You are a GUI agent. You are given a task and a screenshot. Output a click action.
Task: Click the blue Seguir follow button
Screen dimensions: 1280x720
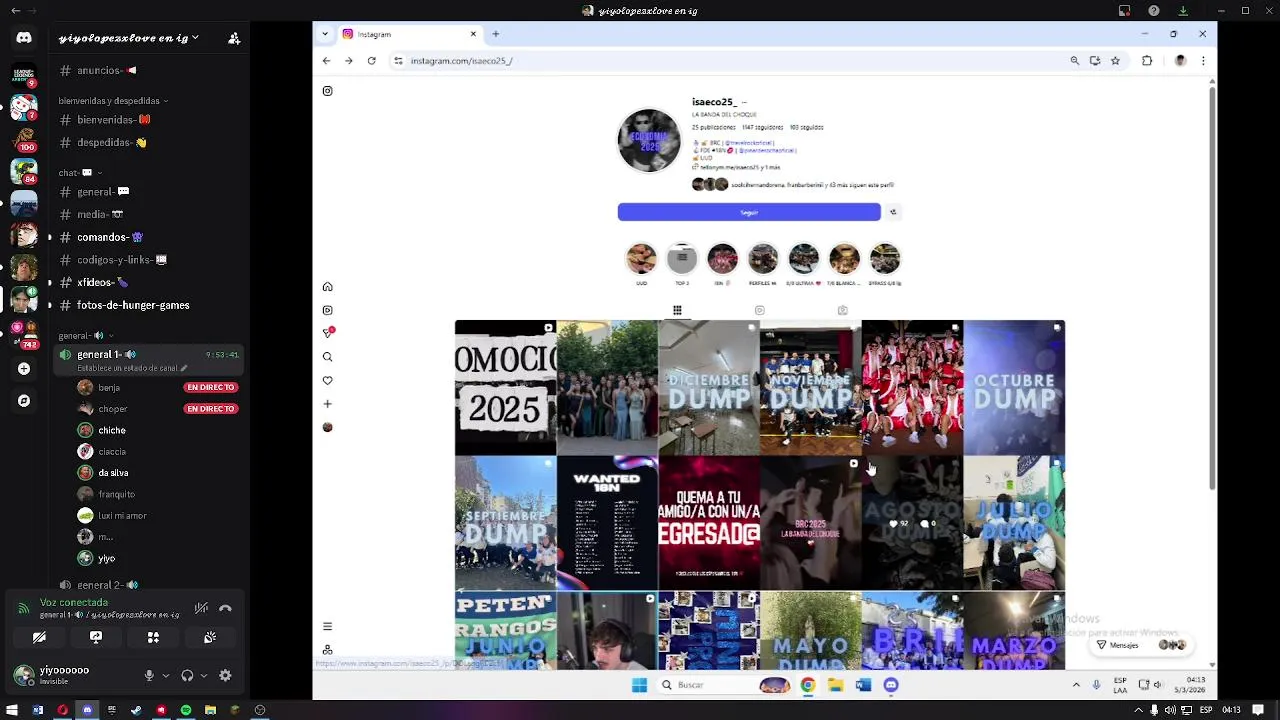point(749,212)
